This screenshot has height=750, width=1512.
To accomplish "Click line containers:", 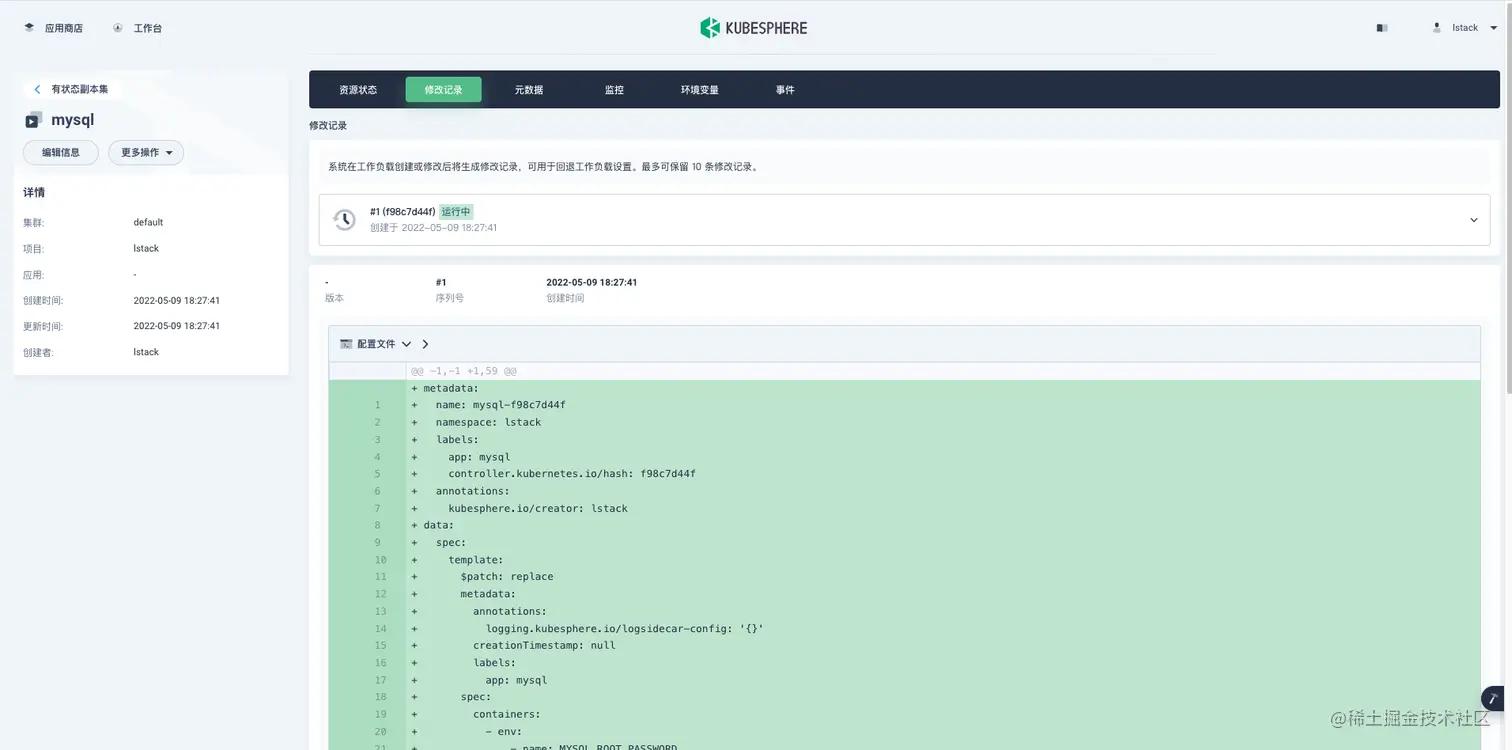I will (x=507, y=714).
